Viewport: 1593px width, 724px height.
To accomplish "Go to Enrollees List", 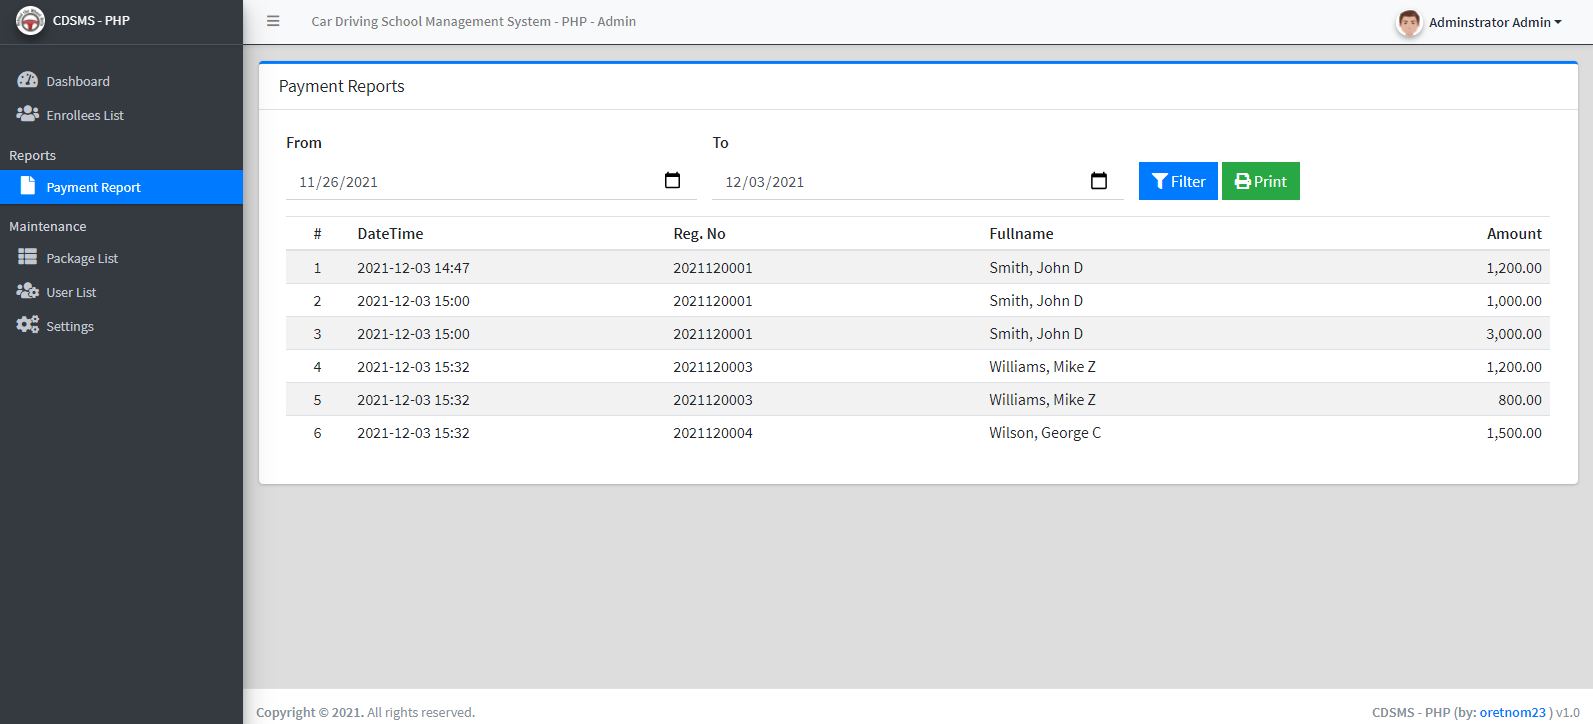I will click(121, 115).
